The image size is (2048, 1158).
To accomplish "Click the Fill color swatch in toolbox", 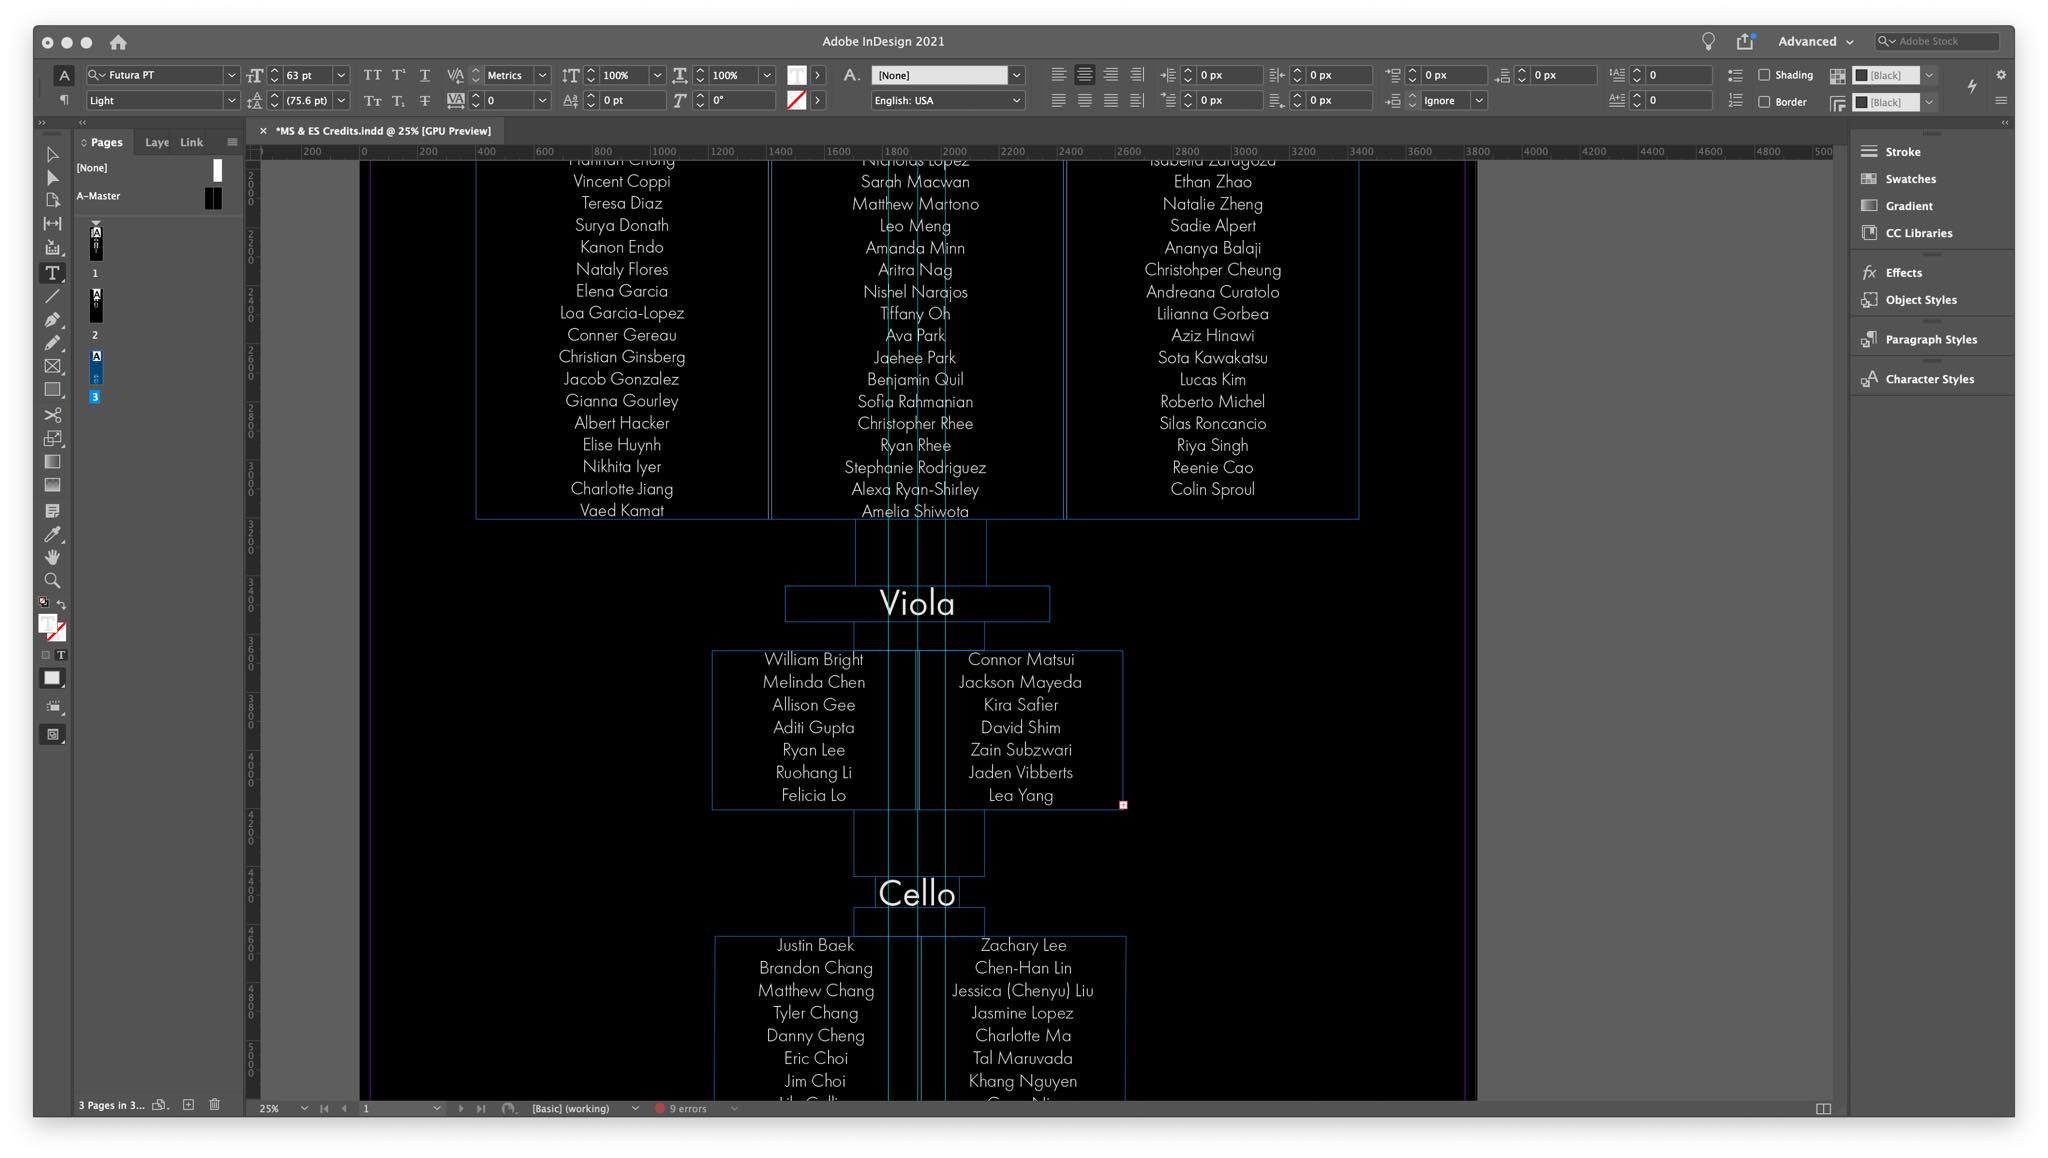I will [47, 623].
